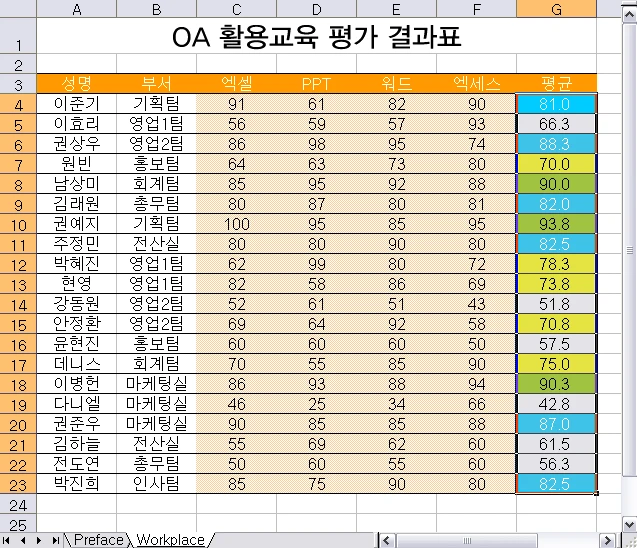Select column F header

(x=477, y=9)
